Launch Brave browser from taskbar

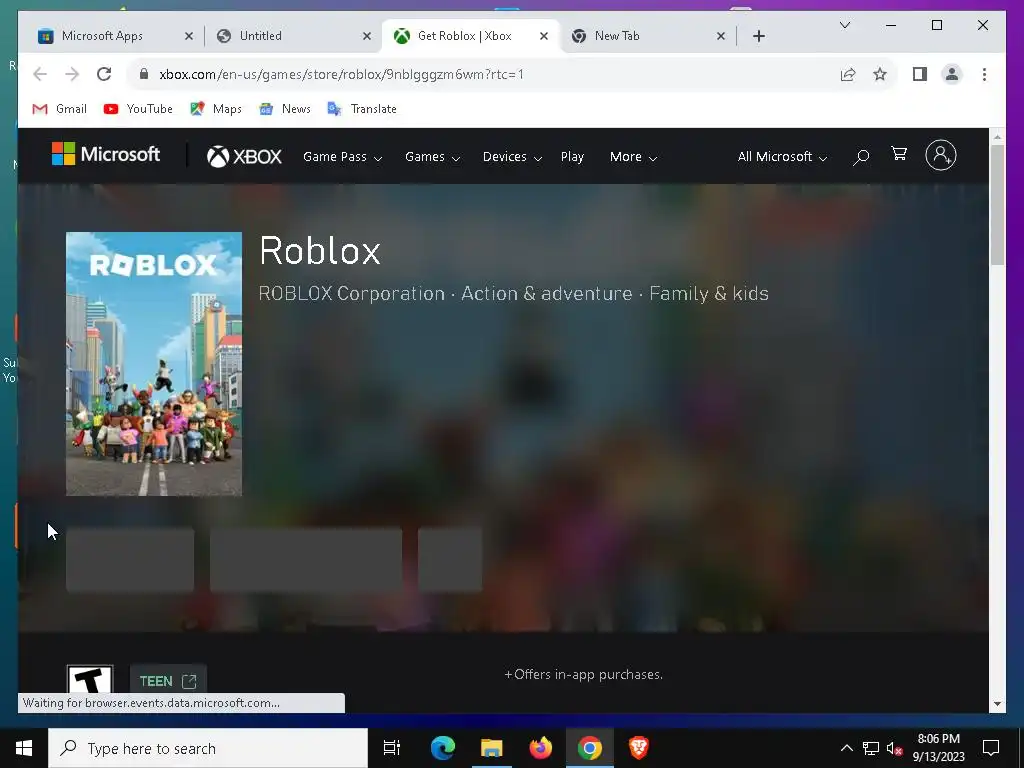click(x=638, y=748)
